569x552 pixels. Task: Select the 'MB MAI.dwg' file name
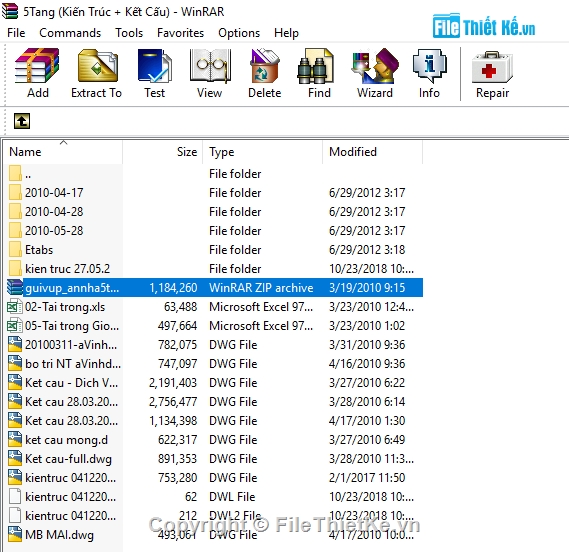tap(60, 535)
